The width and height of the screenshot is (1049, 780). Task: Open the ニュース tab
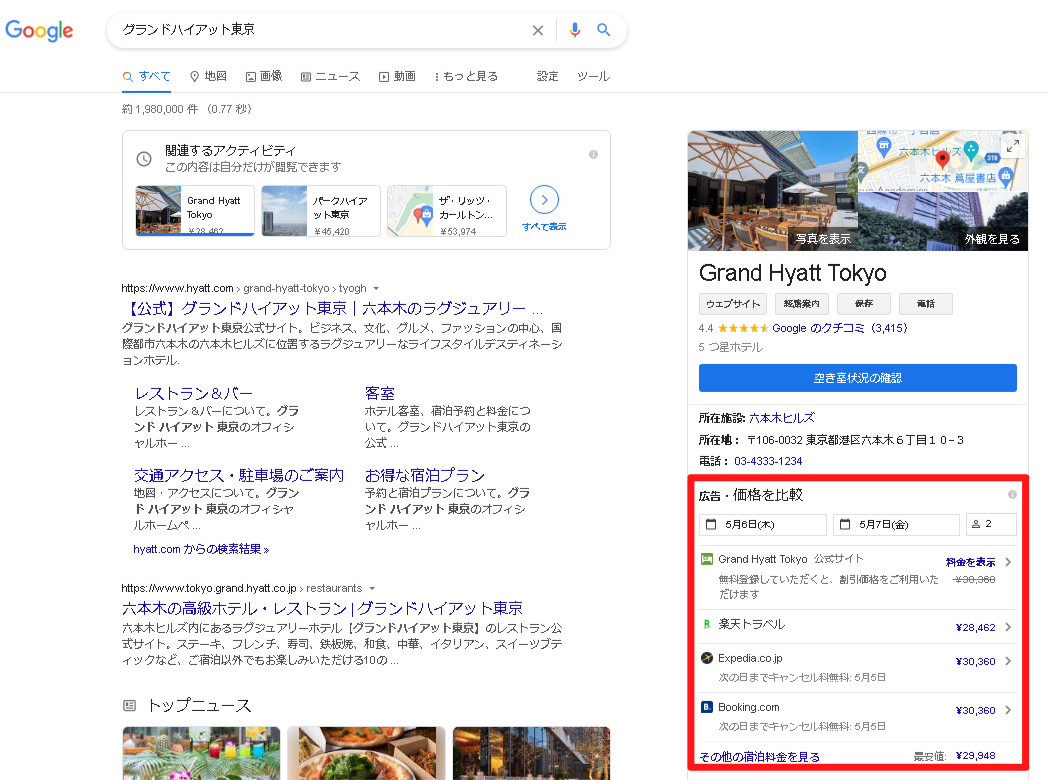(x=330, y=76)
